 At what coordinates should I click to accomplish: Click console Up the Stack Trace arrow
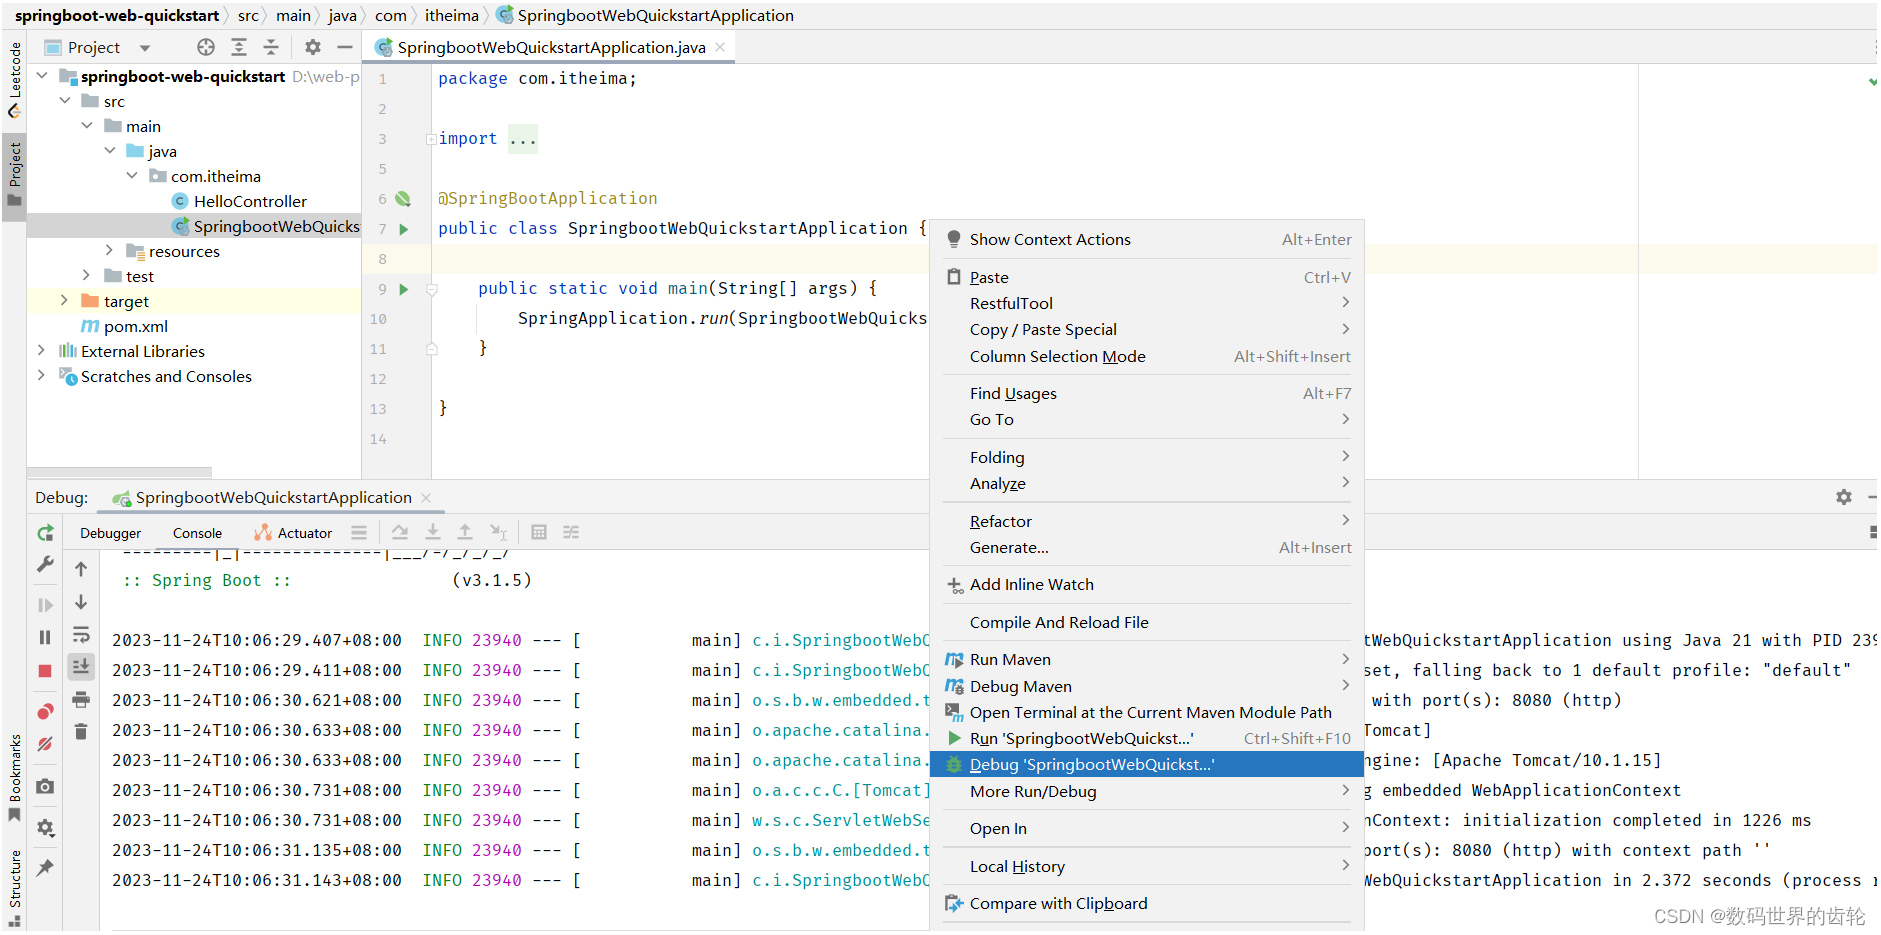pyautogui.click(x=81, y=569)
